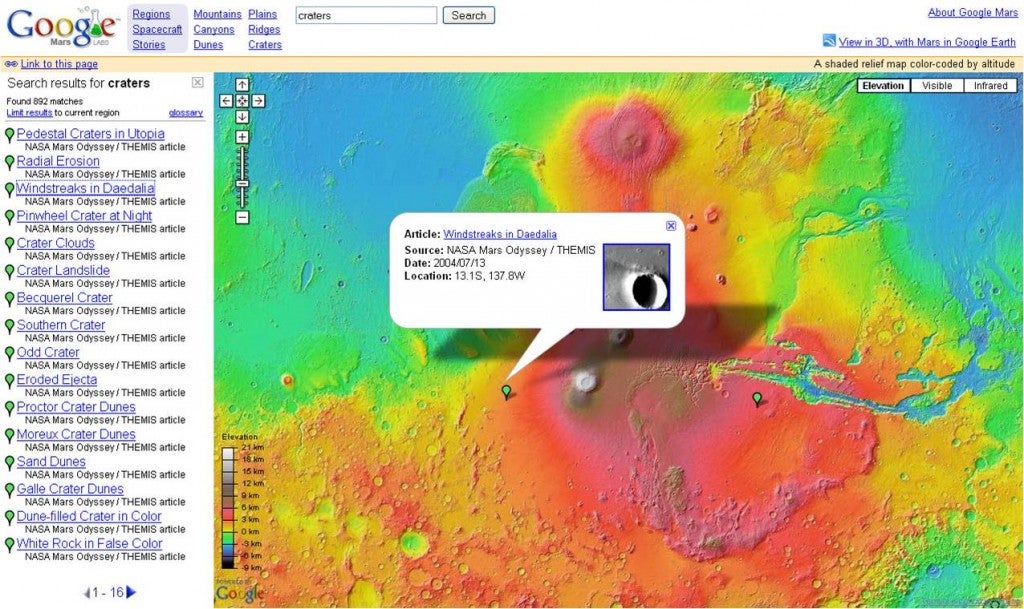Viewport: 1024px width, 609px height.
Task: Open the glossary link
Action: tap(185, 112)
